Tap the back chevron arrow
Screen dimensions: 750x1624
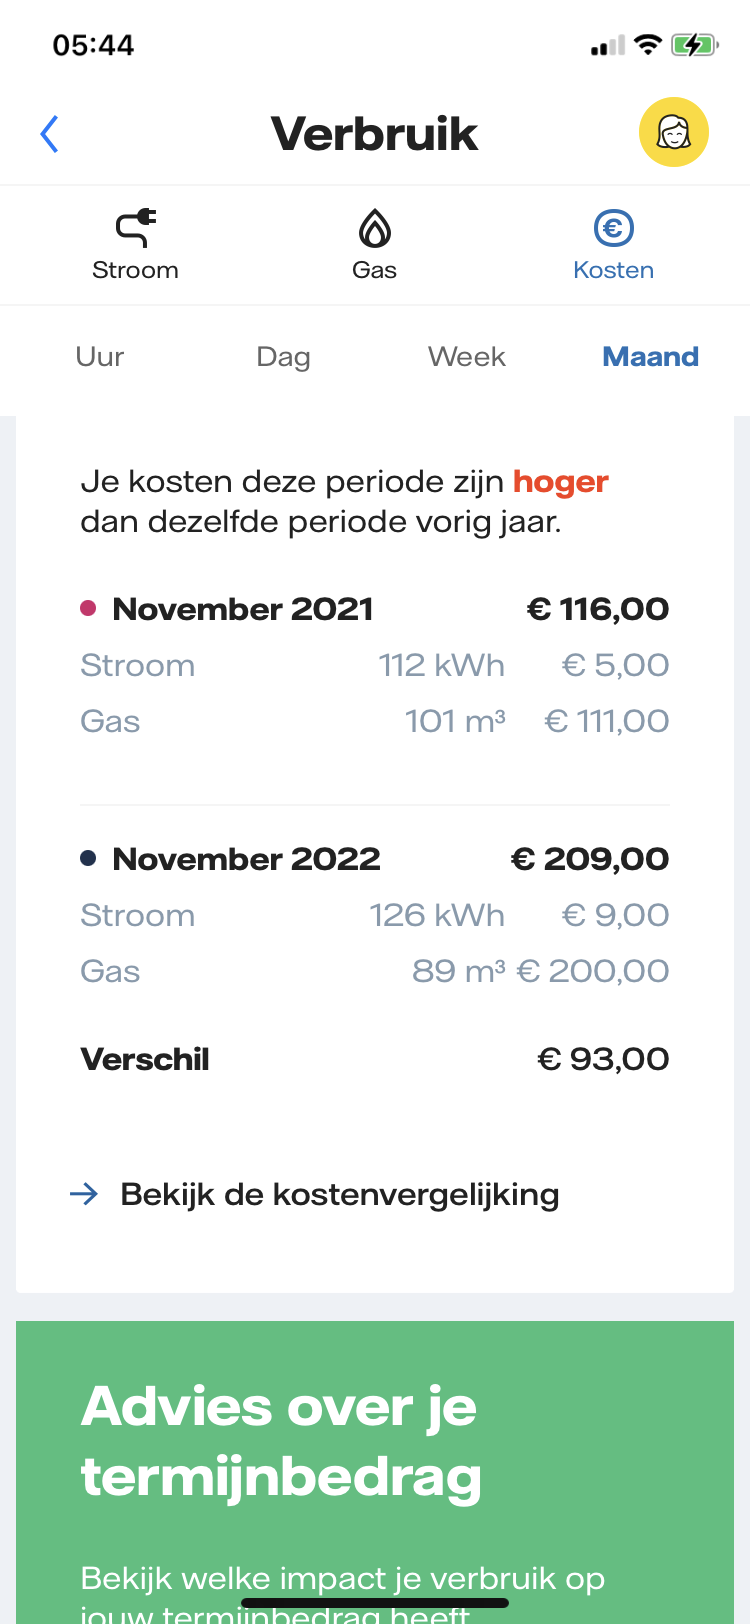click(x=49, y=134)
